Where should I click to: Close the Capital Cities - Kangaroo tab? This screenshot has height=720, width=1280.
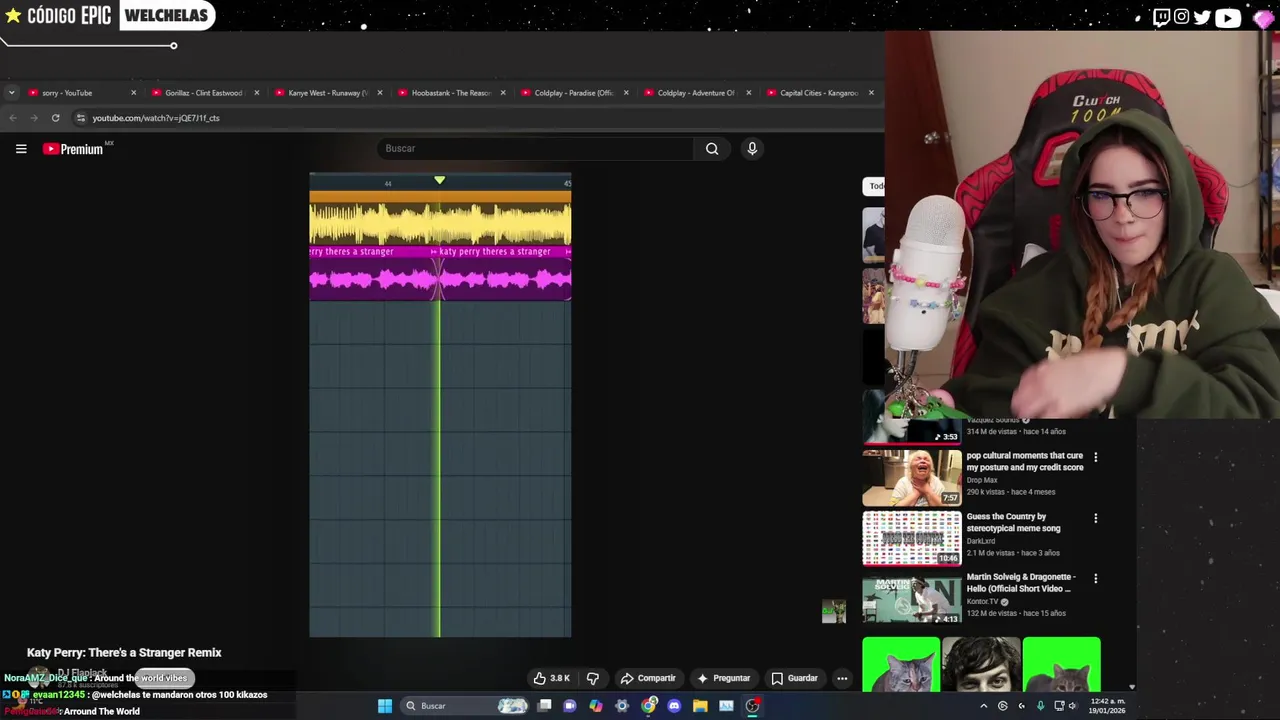click(871, 93)
